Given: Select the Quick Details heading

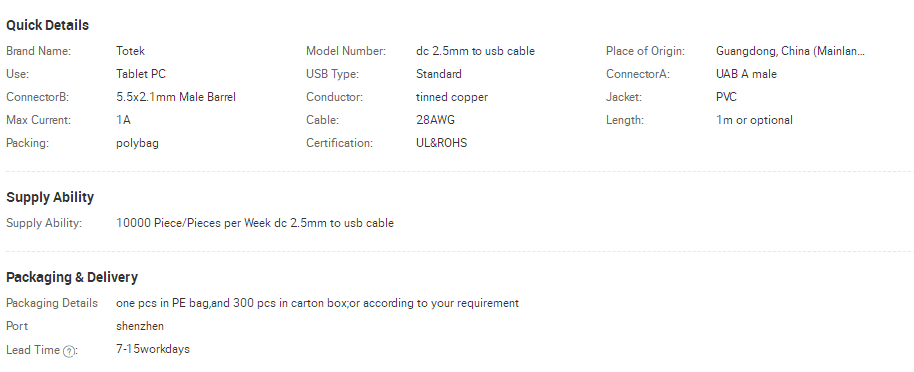Looking at the screenshot, I should click(47, 25).
